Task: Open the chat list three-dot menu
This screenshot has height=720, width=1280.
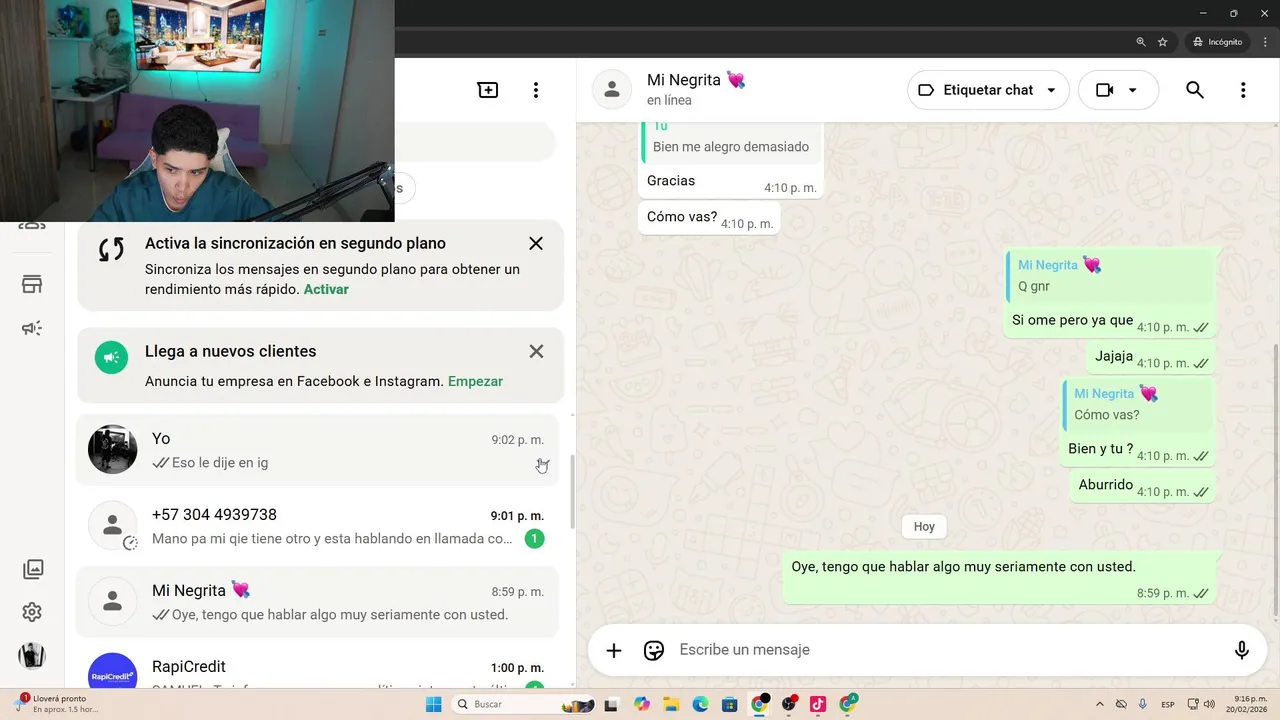Action: (x=536, y=90)
